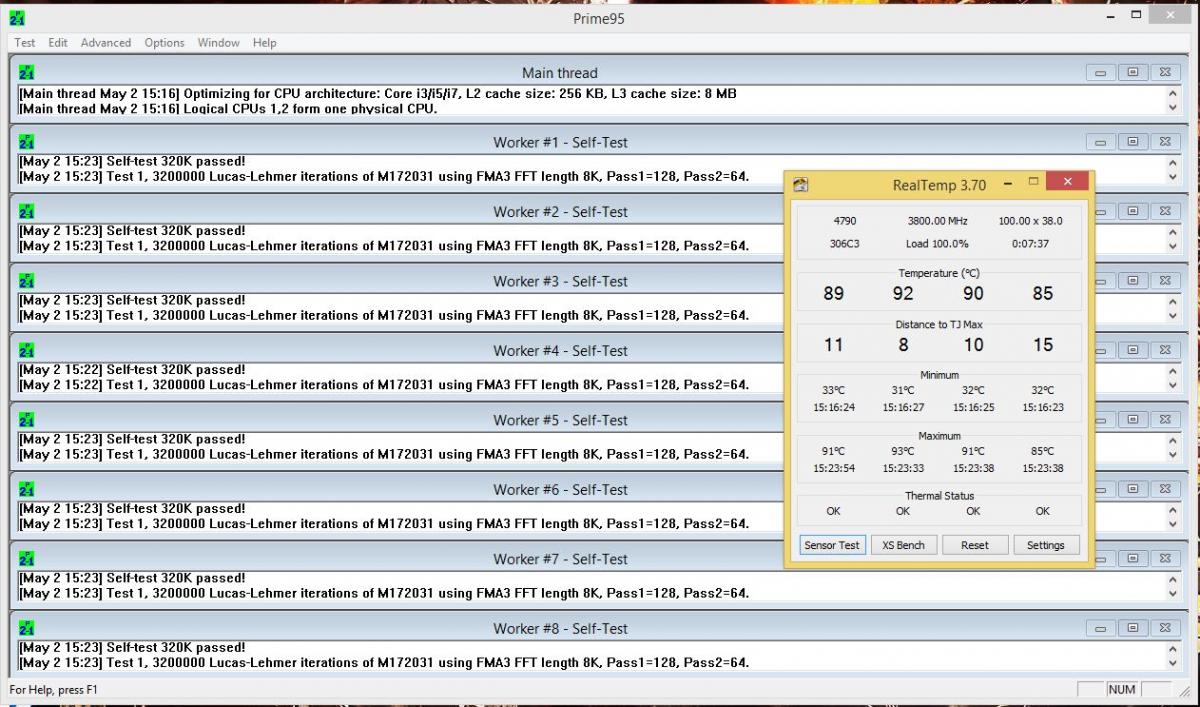Click the Worker #1 log scroll-up arrow

pos(1174,162)
